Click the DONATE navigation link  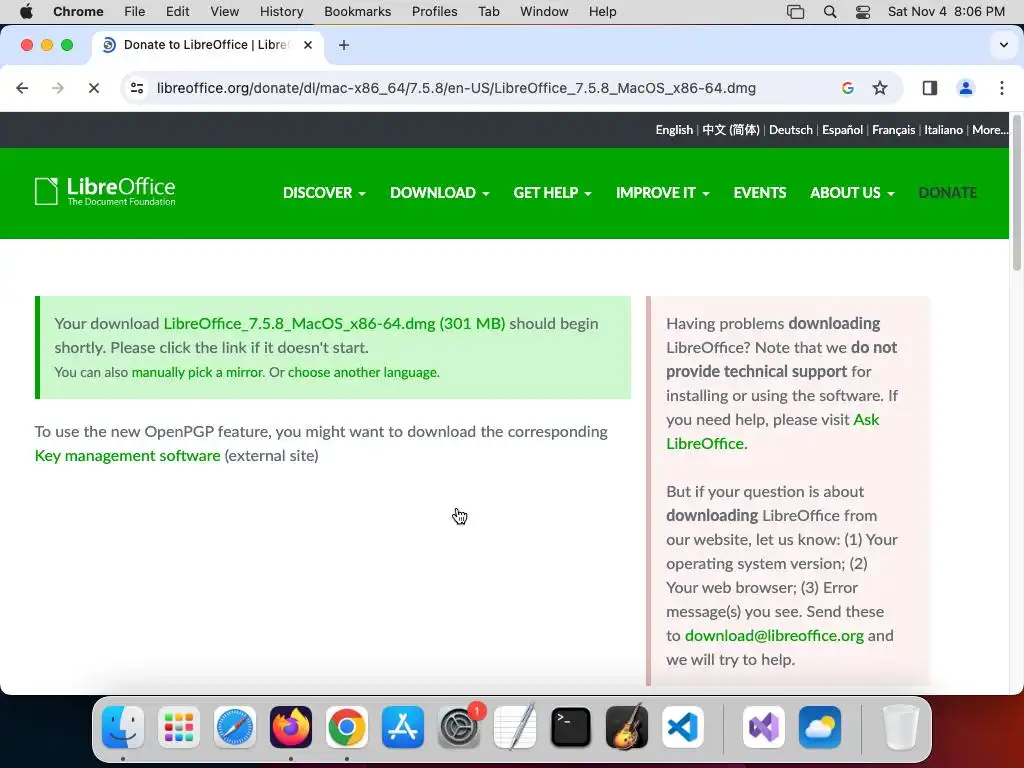948,193
